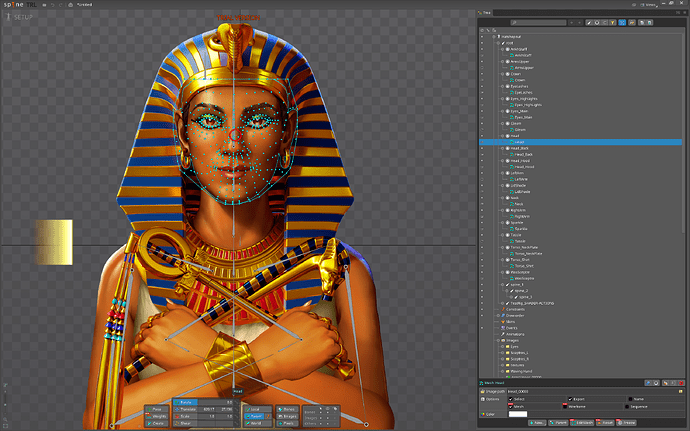Click the paste icon in tree toolbar
690x431 pixels.
click(650, 22)
